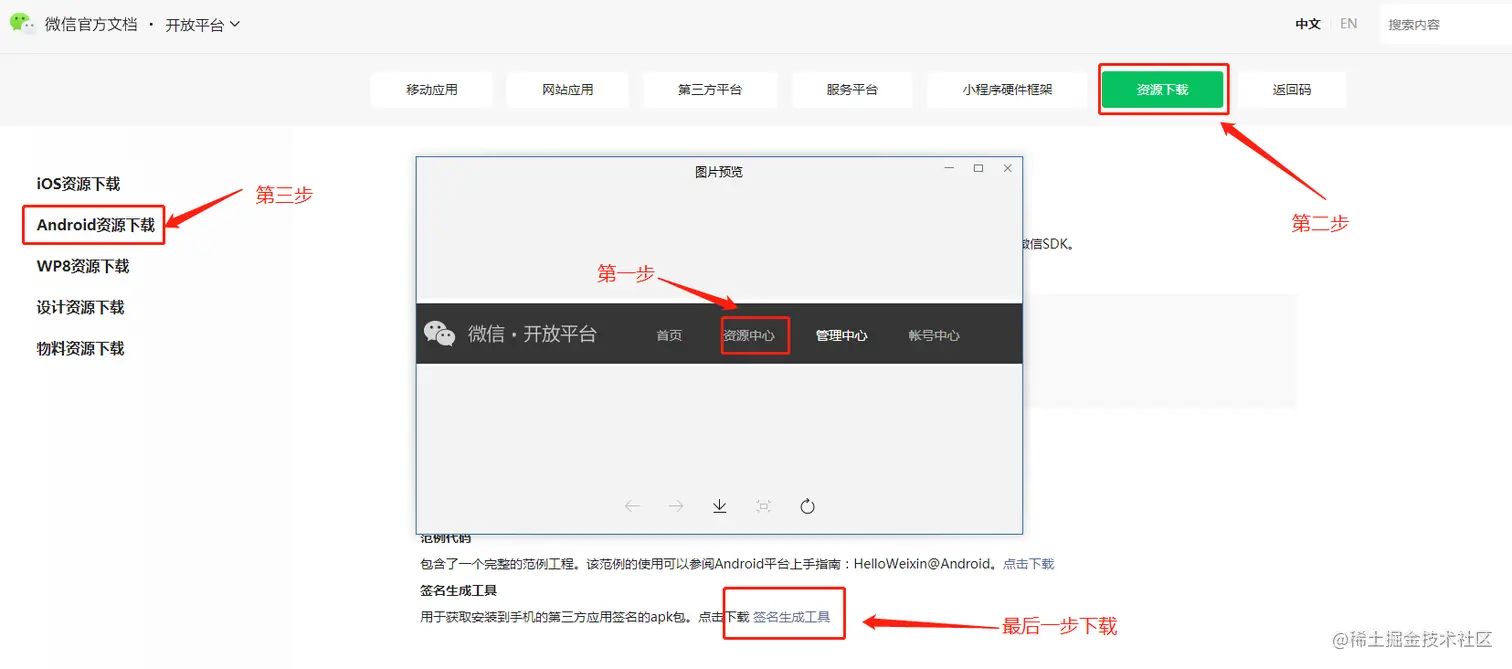This screenshot has width=1512, height=669.
Task: Click the previous image arrow in 图片预览
Action: (632, 506)
